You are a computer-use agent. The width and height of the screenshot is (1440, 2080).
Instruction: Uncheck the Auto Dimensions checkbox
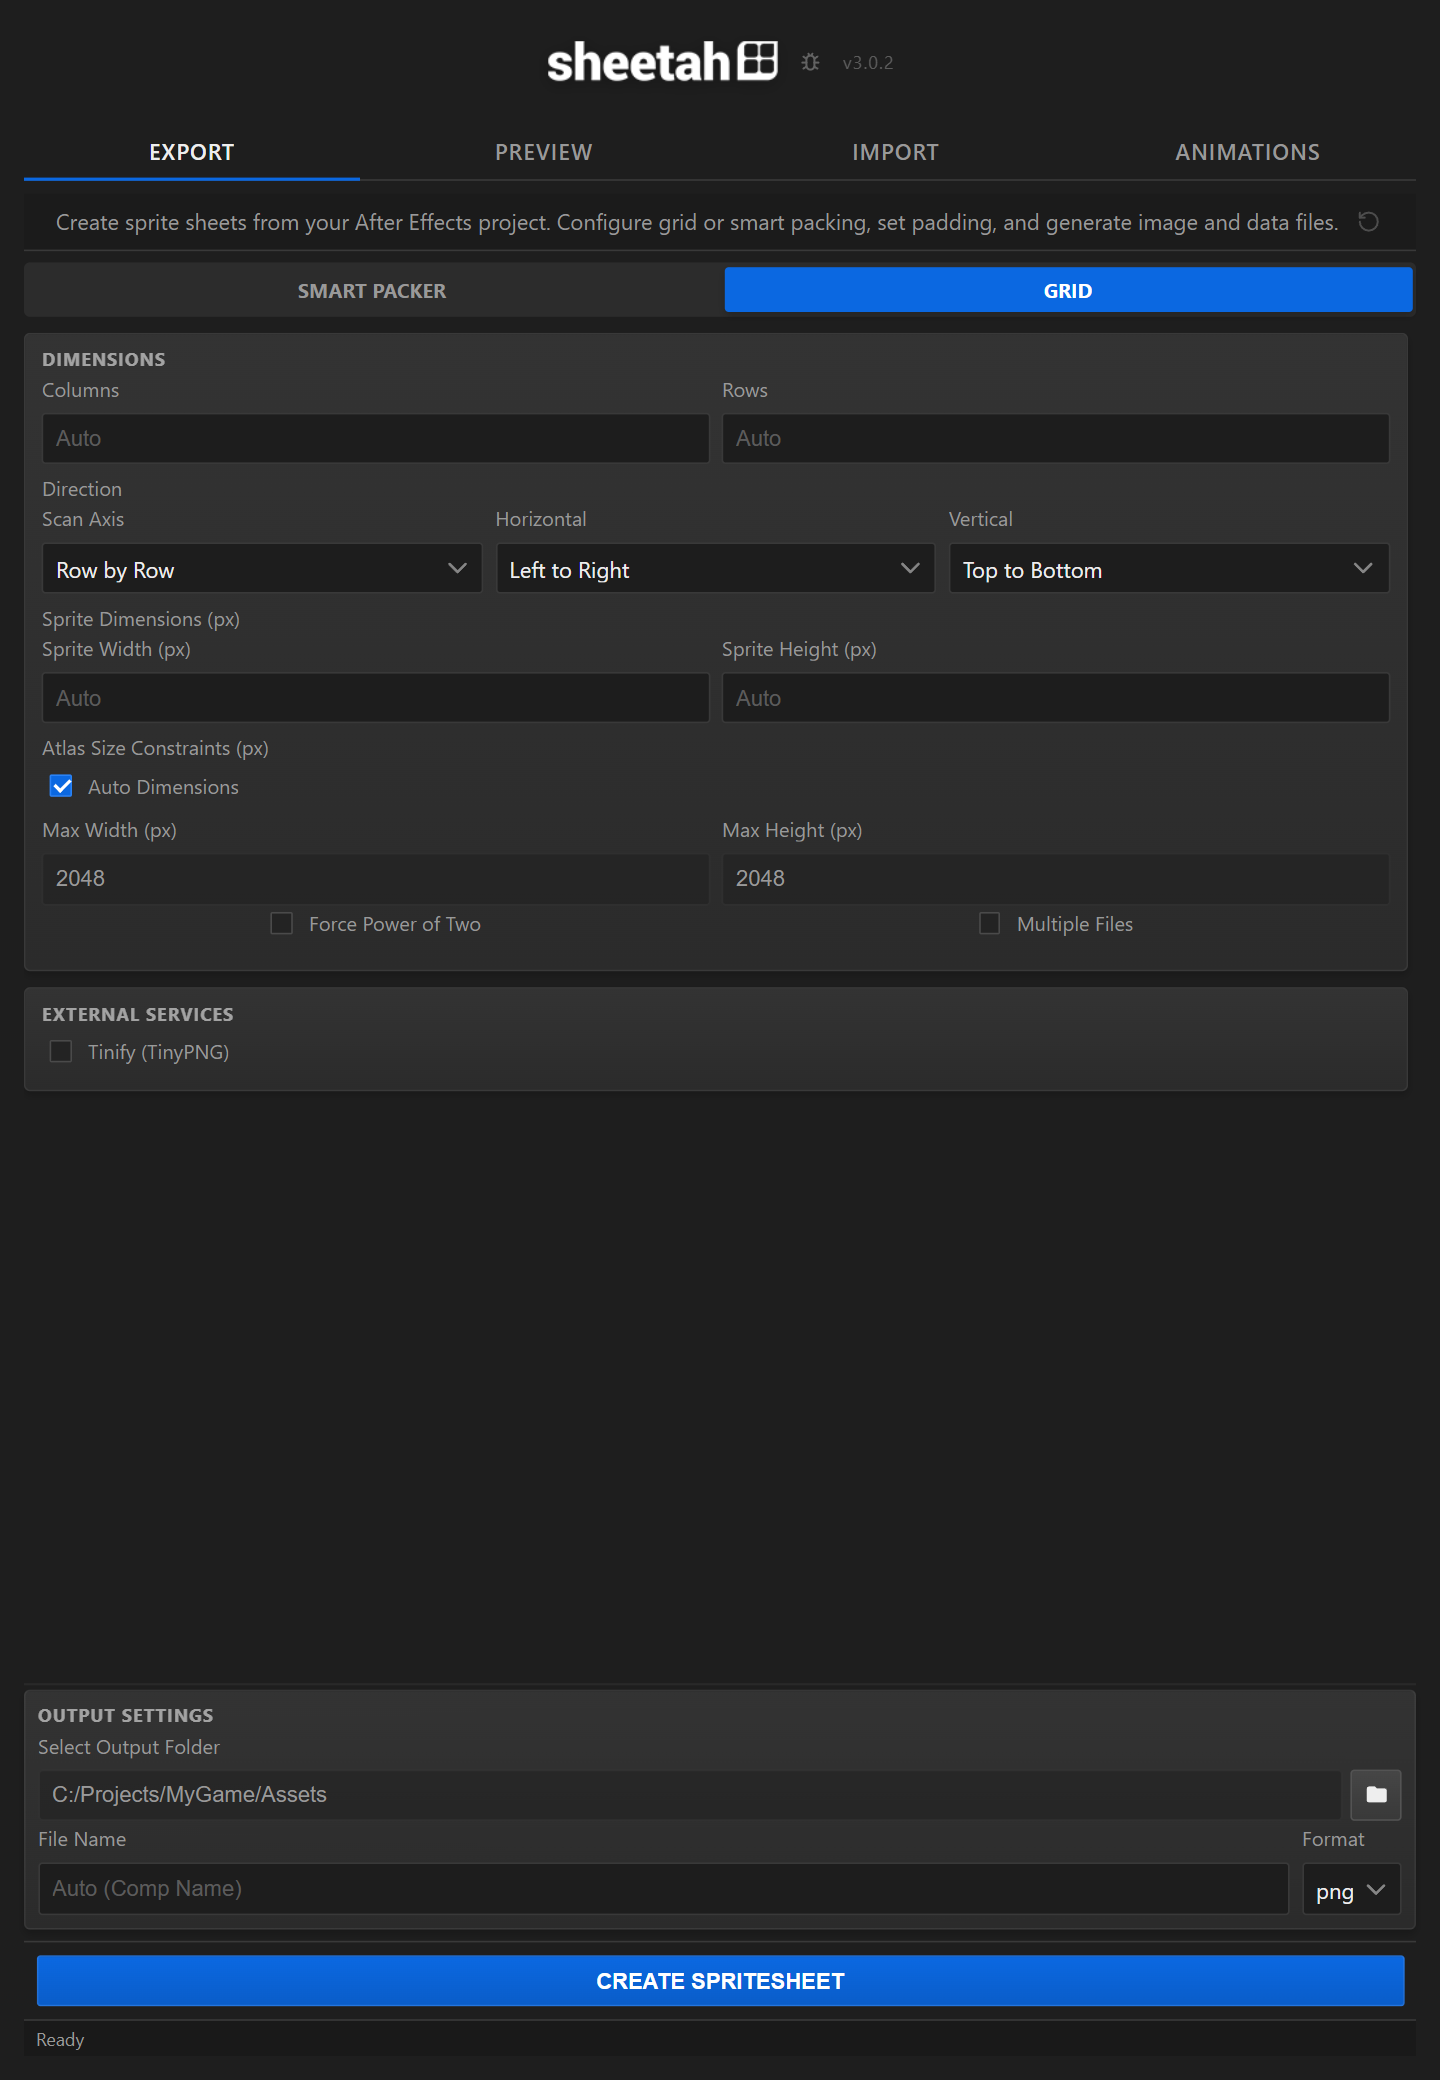pyautogui.click(x=61, y=786)
